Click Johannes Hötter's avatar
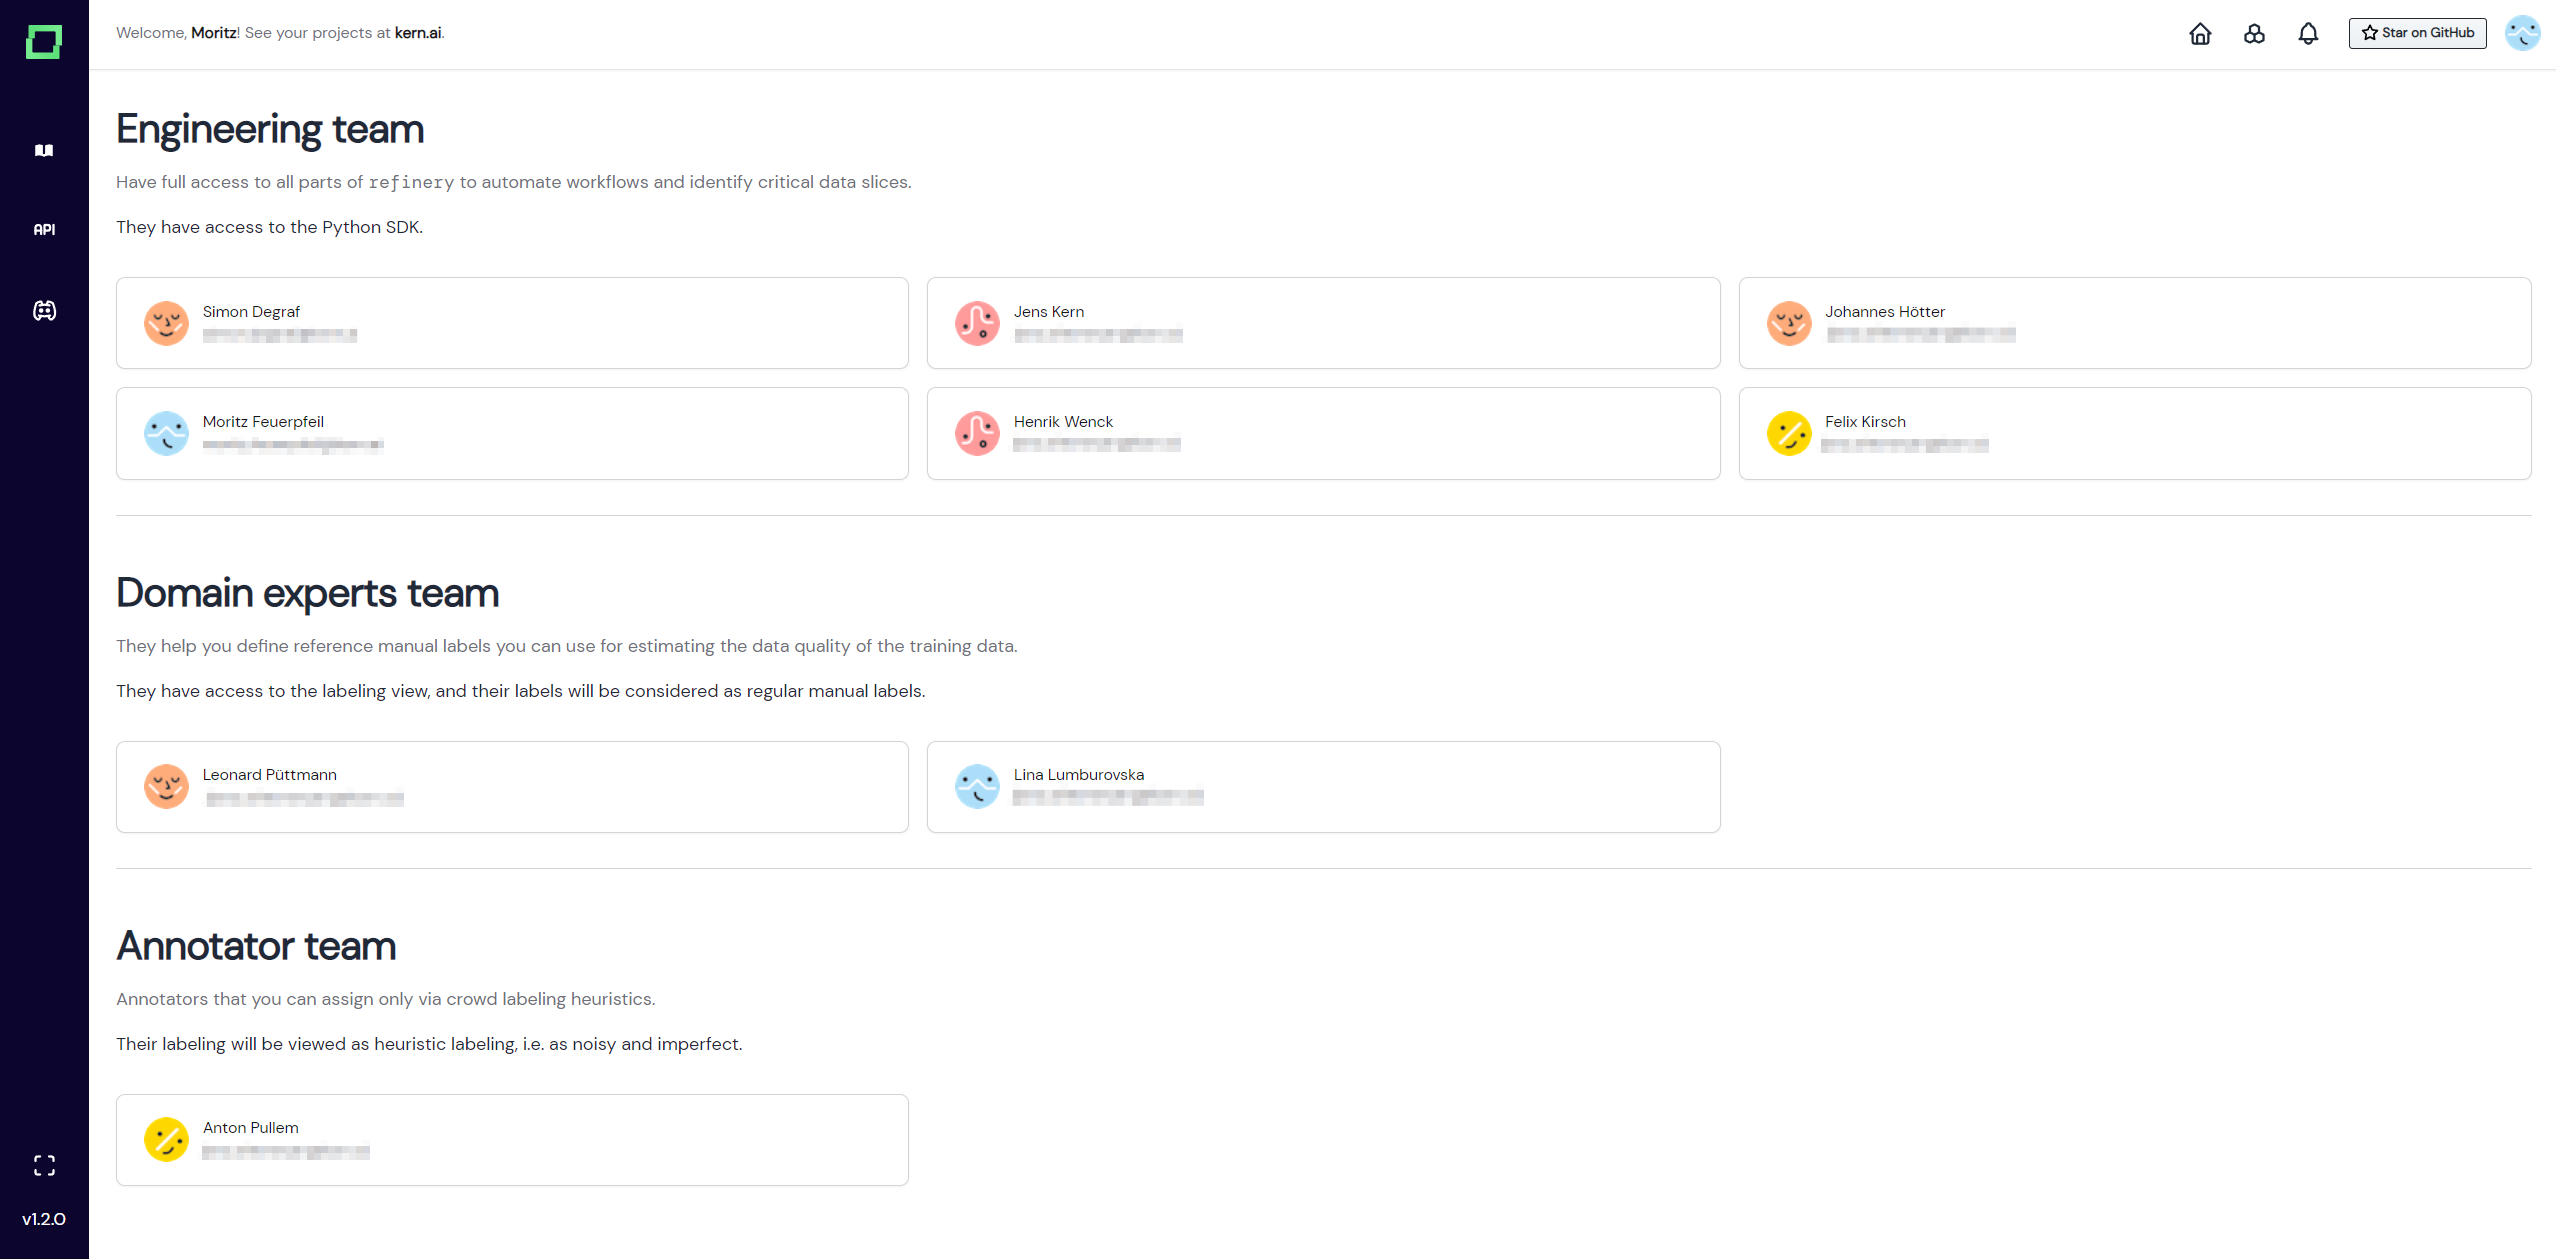The height and width of the screenshot is (1259, 2556). click(x=1789, y=323)
